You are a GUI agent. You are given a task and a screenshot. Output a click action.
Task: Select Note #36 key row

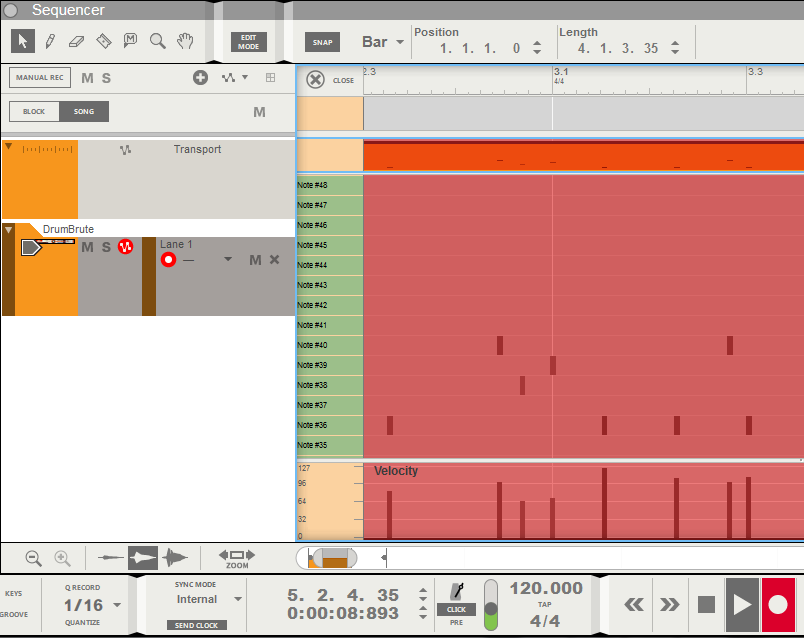point(330,425)
